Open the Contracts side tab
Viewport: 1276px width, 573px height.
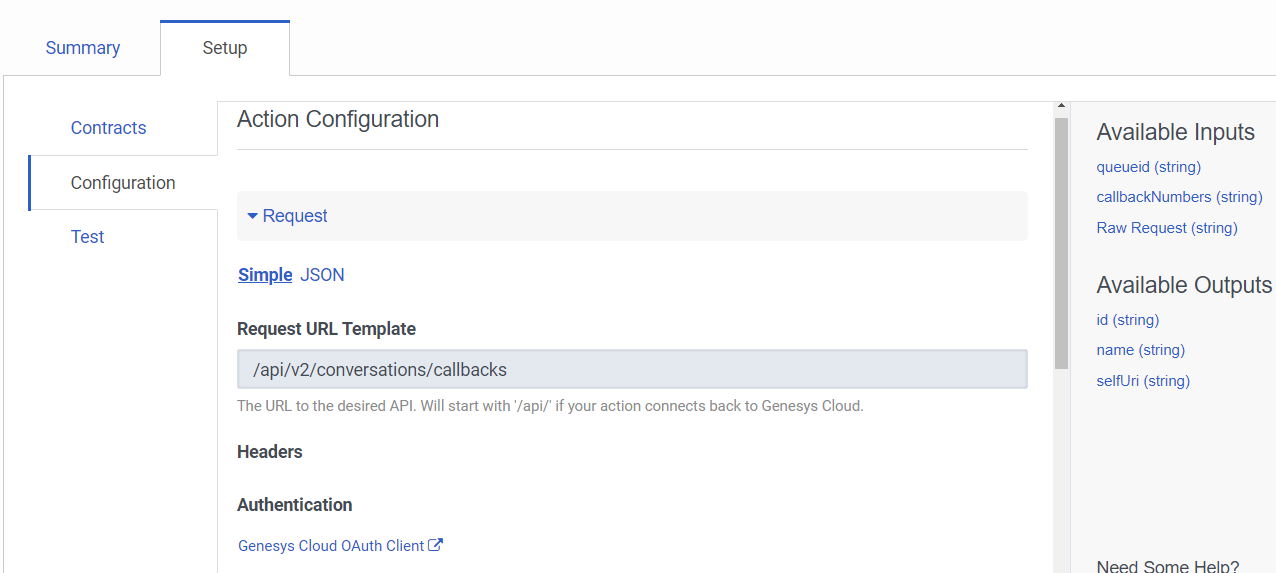(108, 128)
